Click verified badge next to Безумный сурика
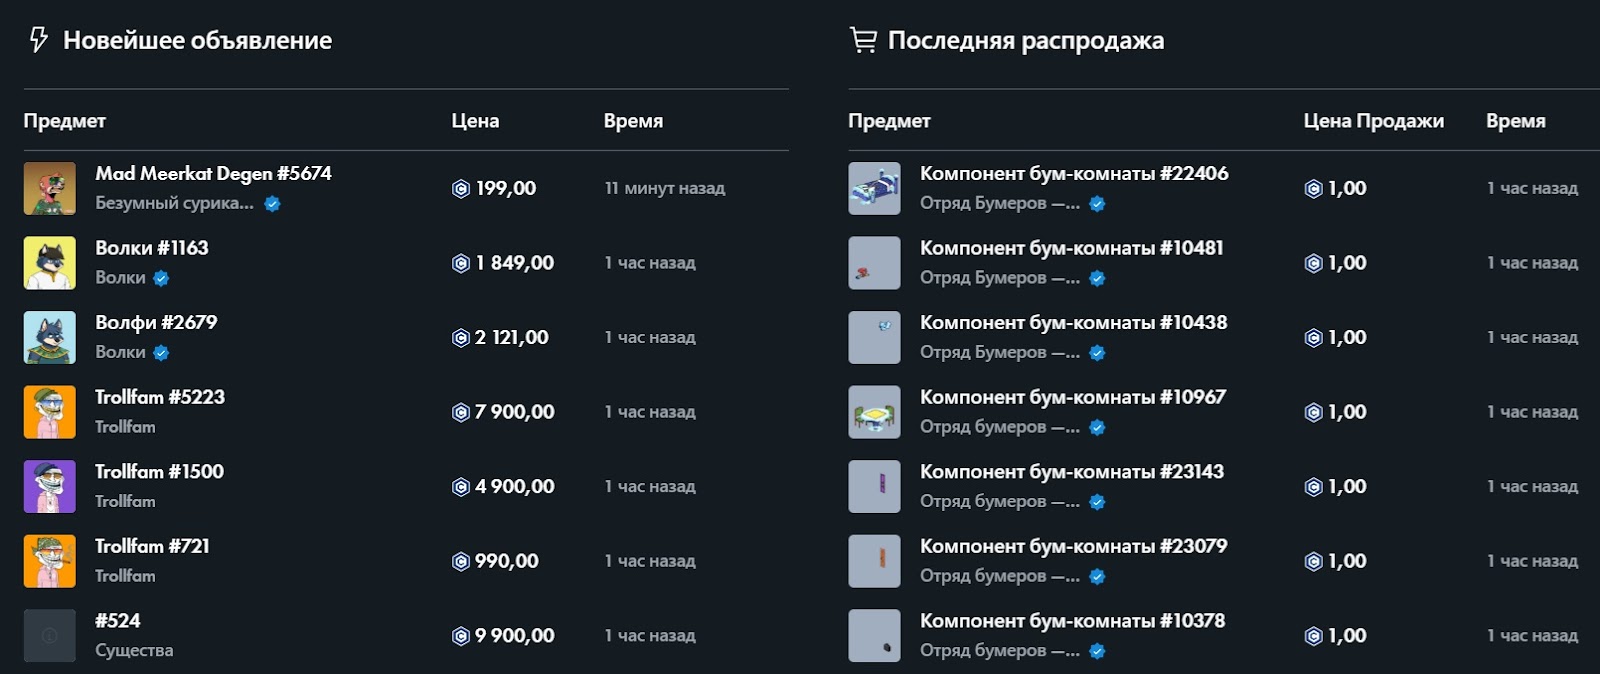The width and height of the screenshot is (1600, 674). (272, 204)
